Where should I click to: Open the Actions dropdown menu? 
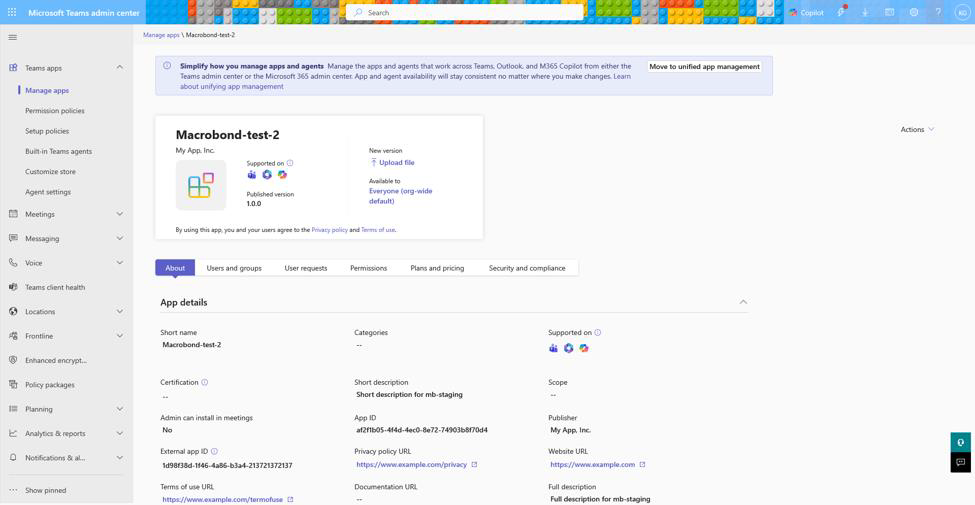[917, 129]
